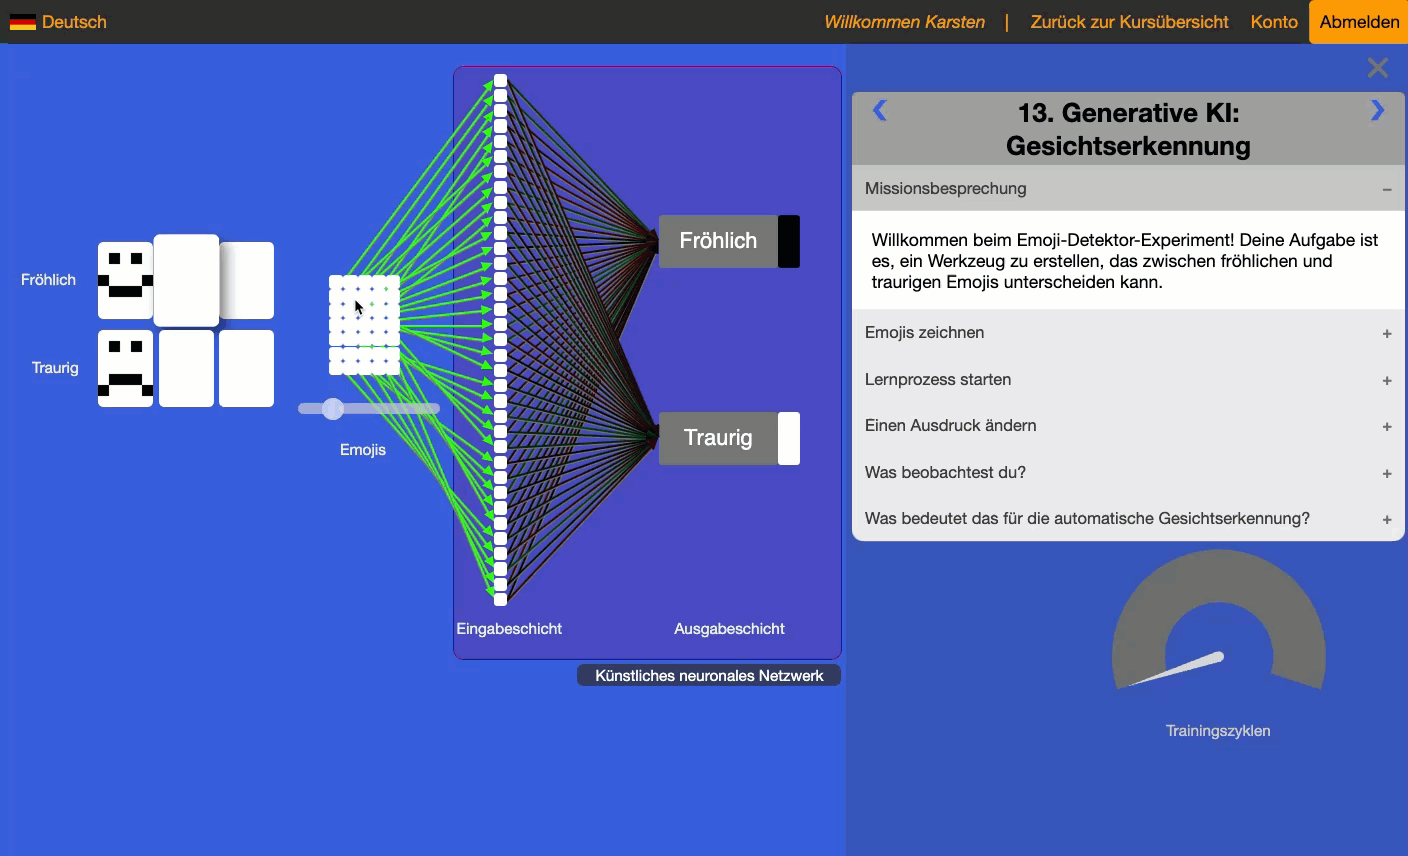Click third blank card in Fröhlich row
This screenshot has width=1408, height=856.
[x=248, y=280]
